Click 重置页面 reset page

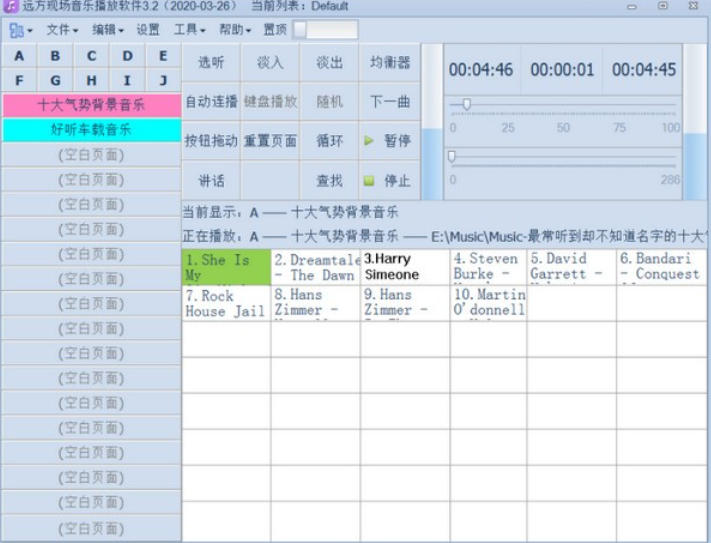point(270,141)
